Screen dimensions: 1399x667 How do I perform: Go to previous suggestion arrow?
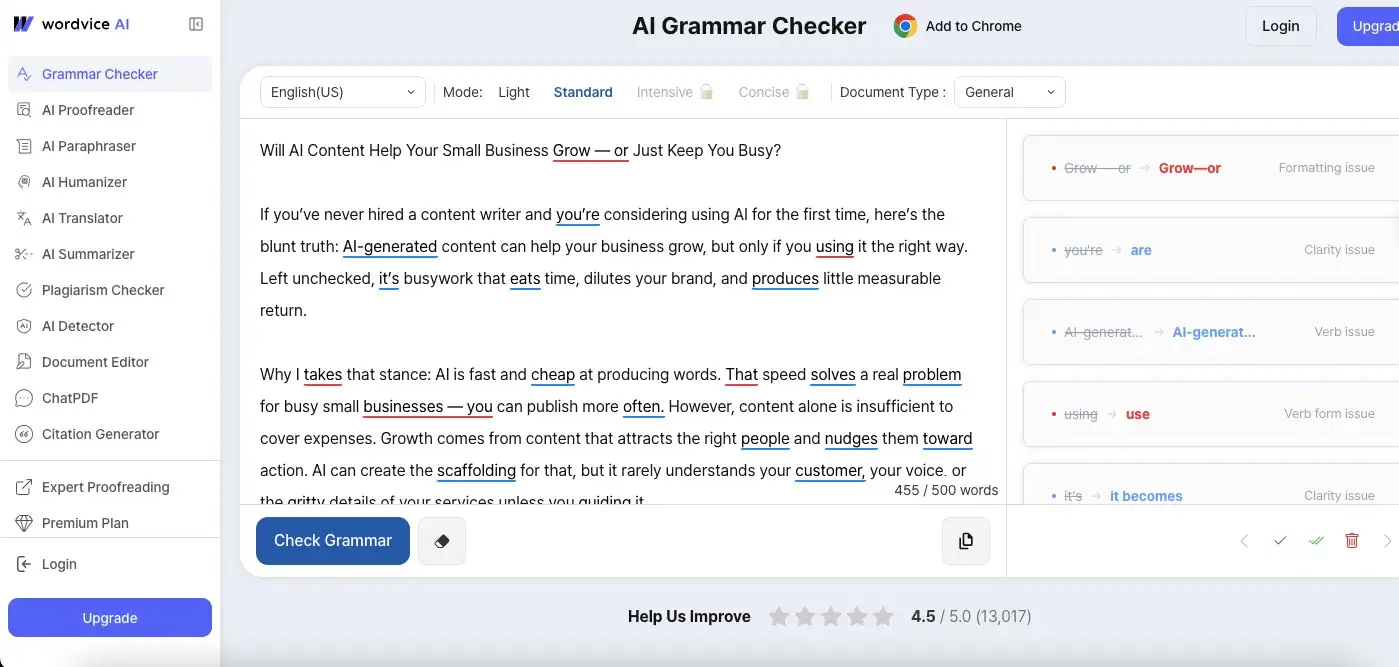1244,541
